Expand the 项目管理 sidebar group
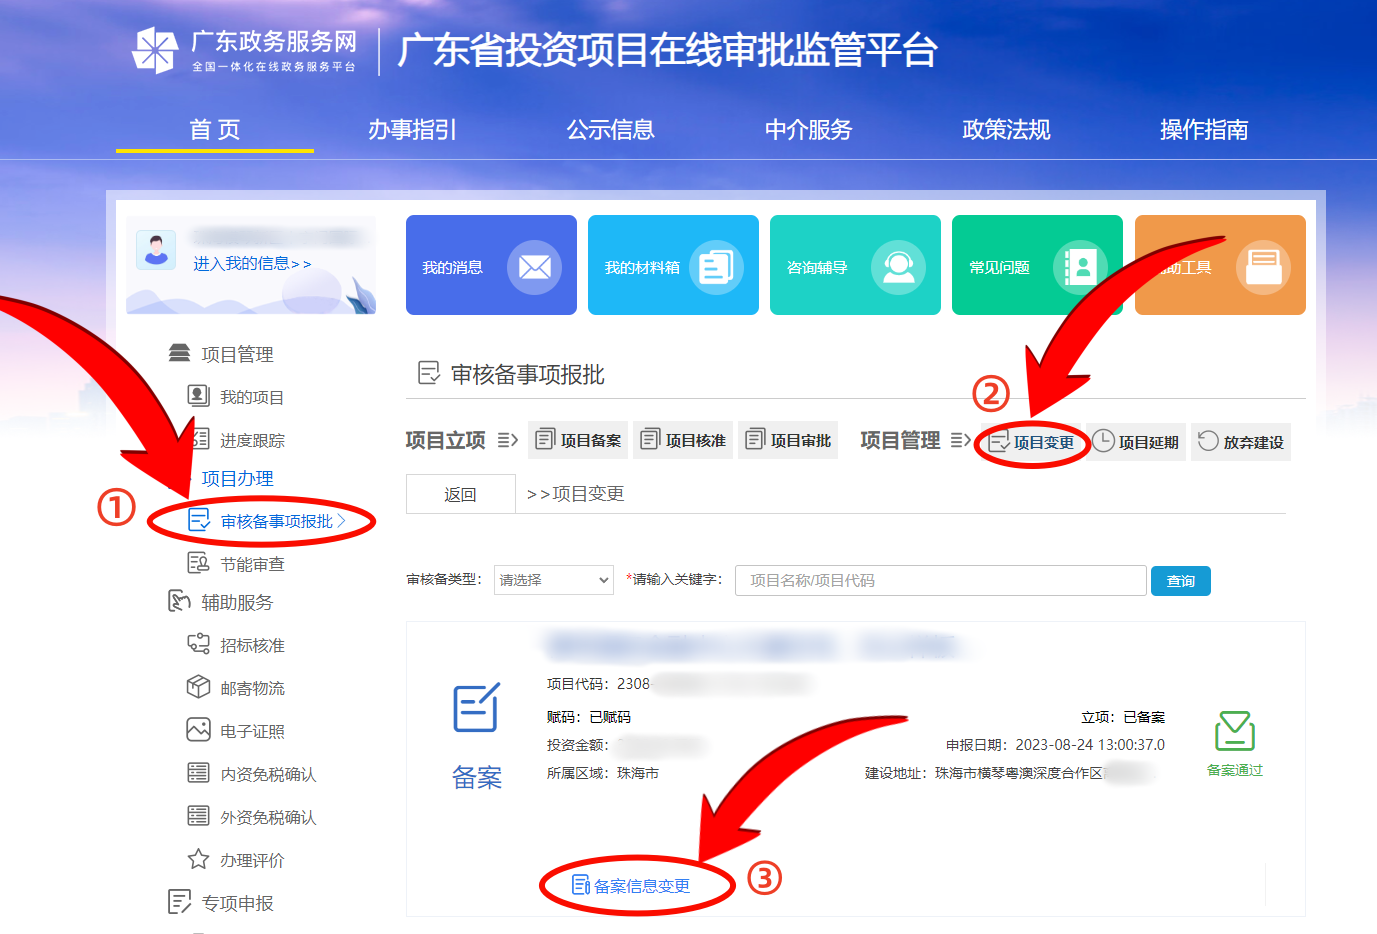1377x934 pixels. click(x=237, y=353)
